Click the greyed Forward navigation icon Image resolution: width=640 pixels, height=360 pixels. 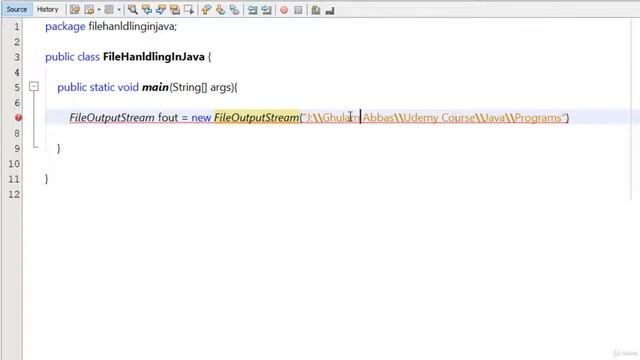(x=109, y=10)
